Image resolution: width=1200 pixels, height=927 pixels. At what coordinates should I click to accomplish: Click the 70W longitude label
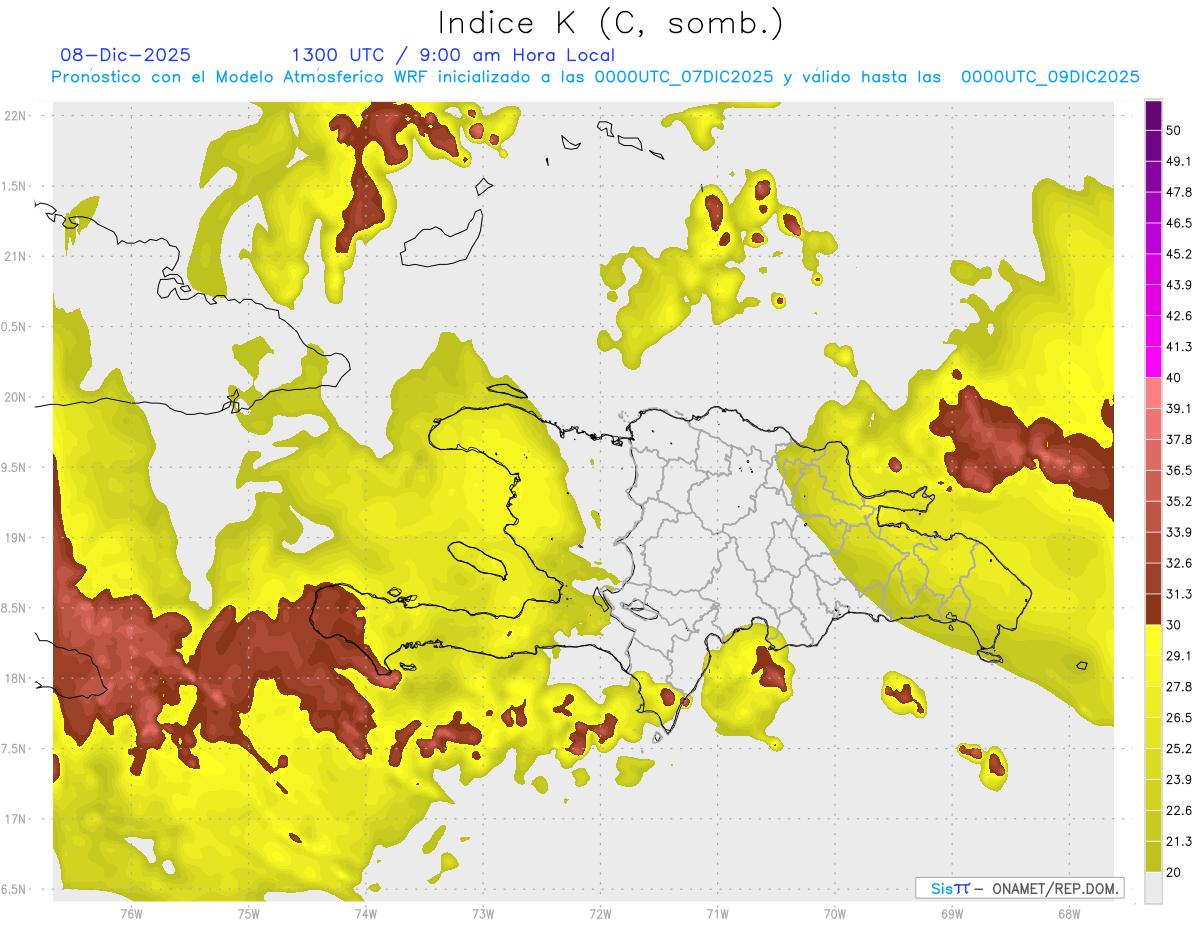pos(835,913)
